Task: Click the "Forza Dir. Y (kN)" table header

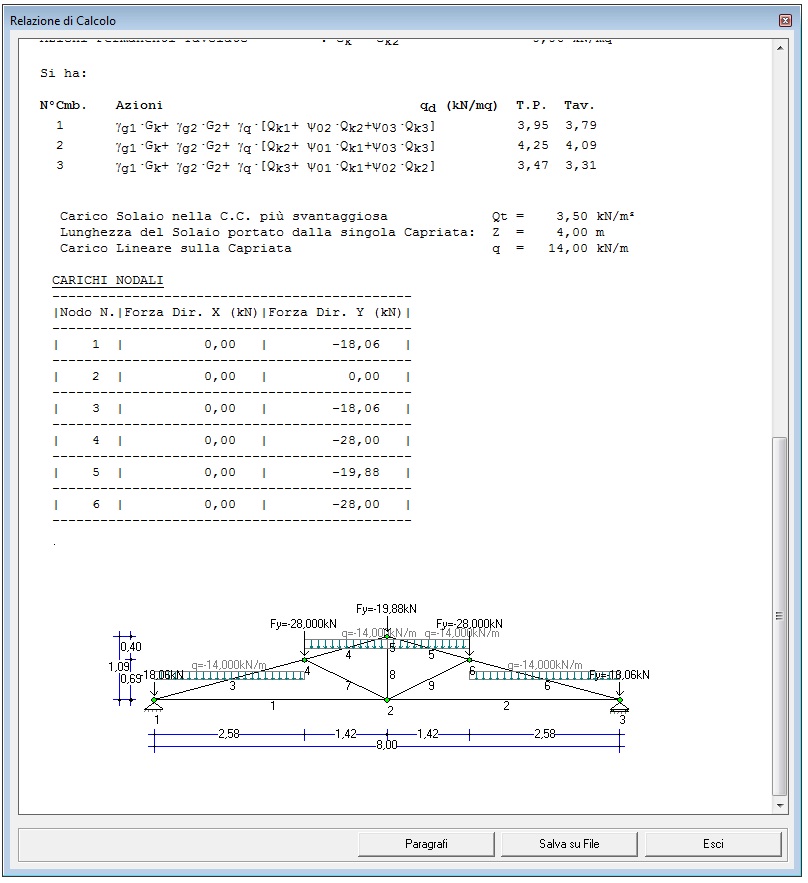Action: tap(335, 312)
